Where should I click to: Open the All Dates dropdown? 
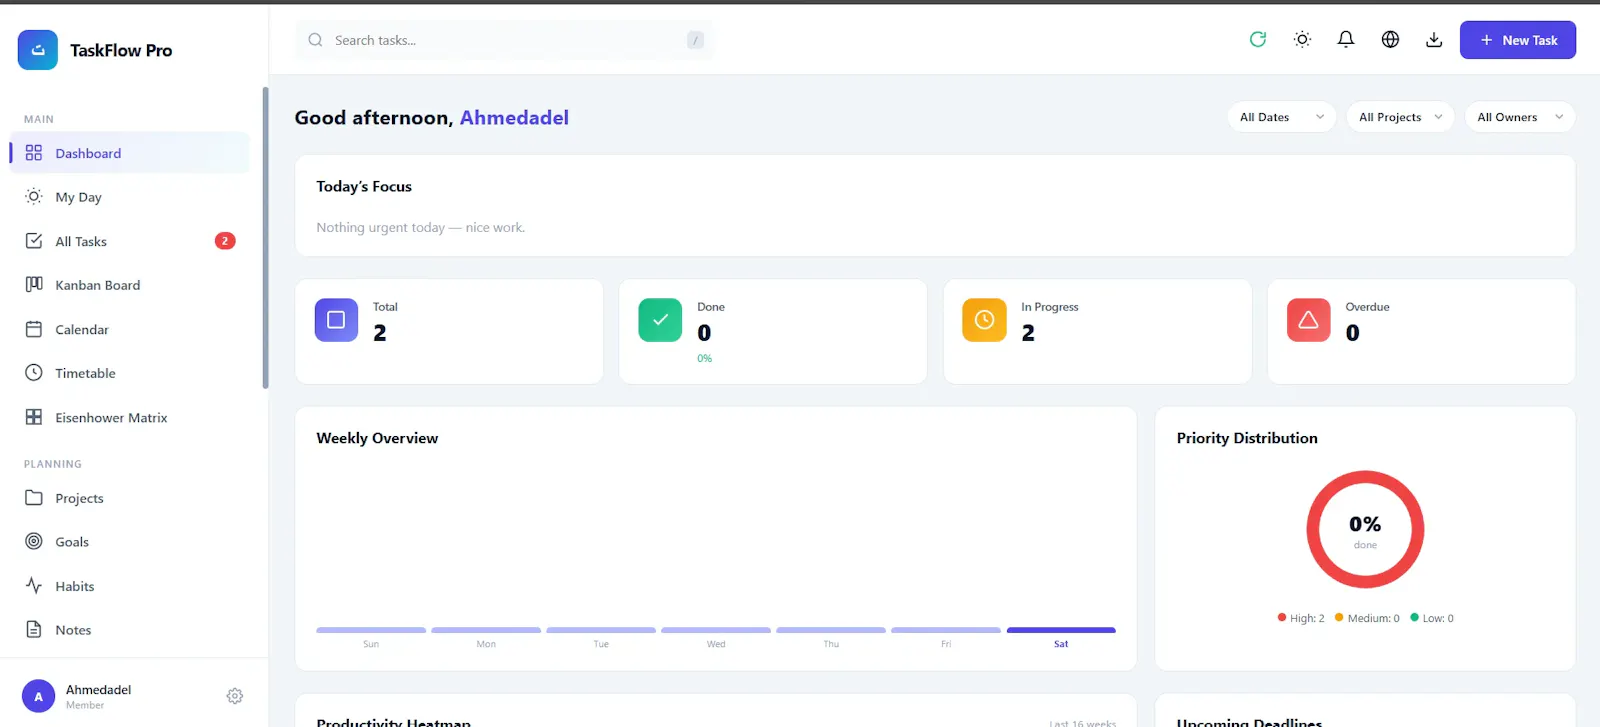[x=1281, y=117]
